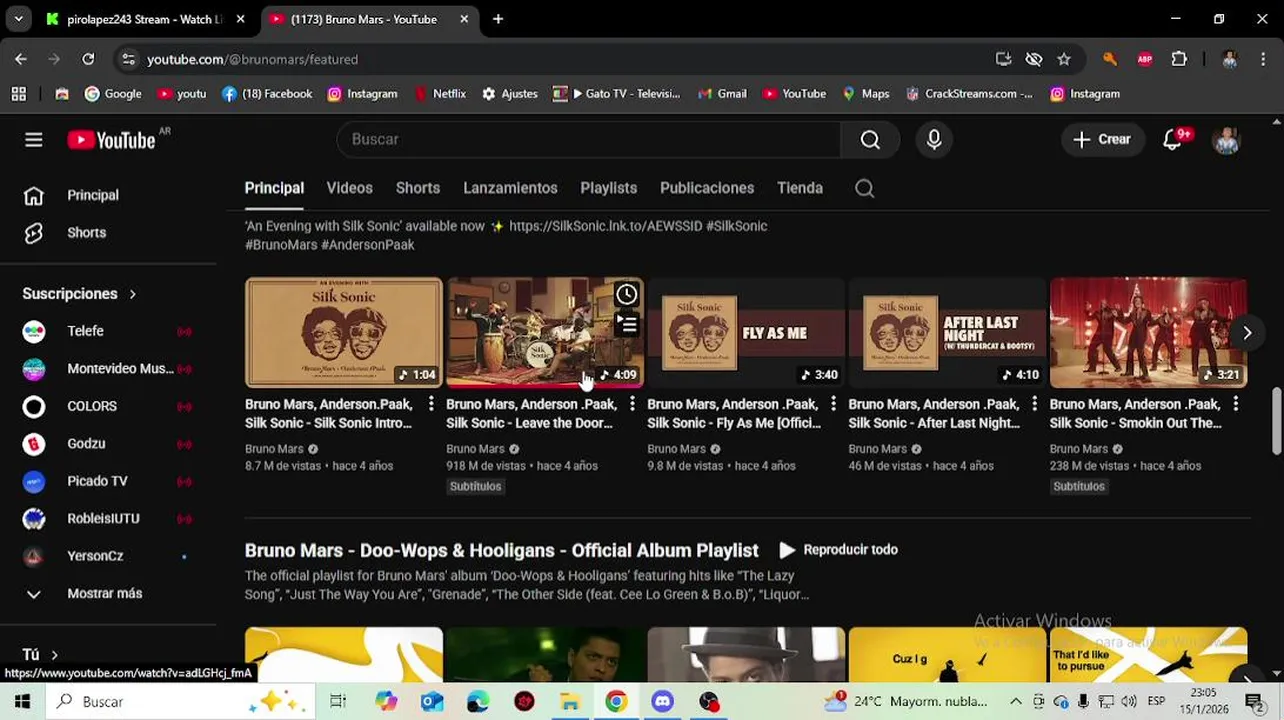The width and height of the screenshot is (1284, 720).
Task: Switch to the Videos tab
Action: (x=349, y=188)
